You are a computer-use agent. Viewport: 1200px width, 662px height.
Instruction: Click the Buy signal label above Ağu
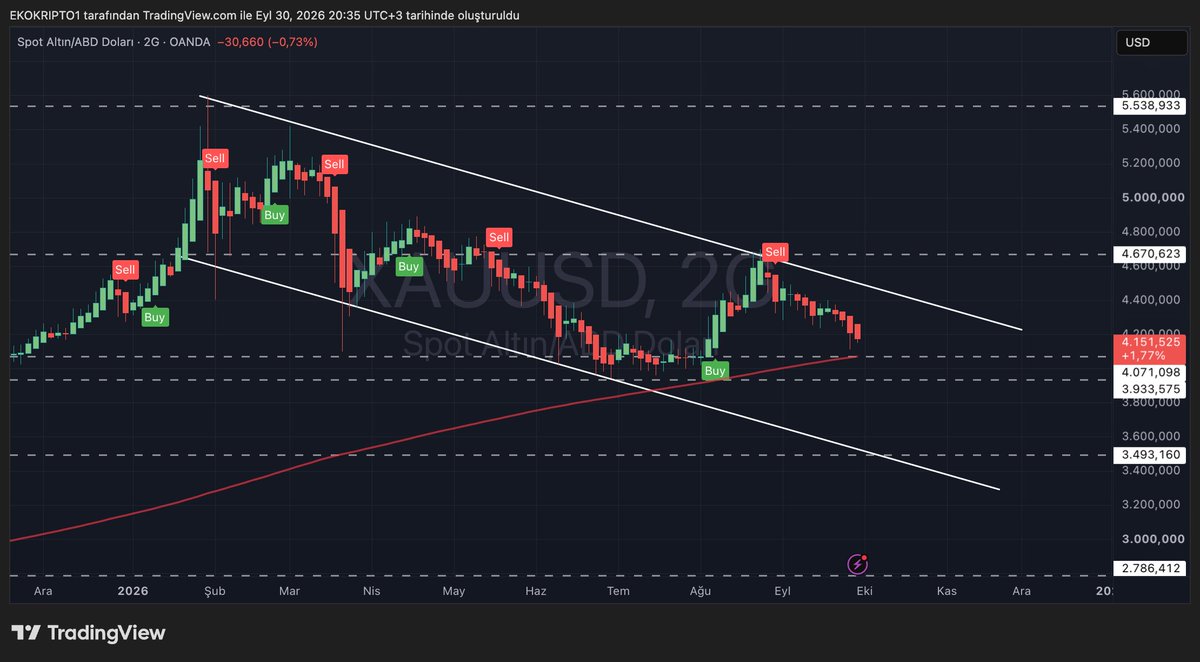tap(715, 371)
